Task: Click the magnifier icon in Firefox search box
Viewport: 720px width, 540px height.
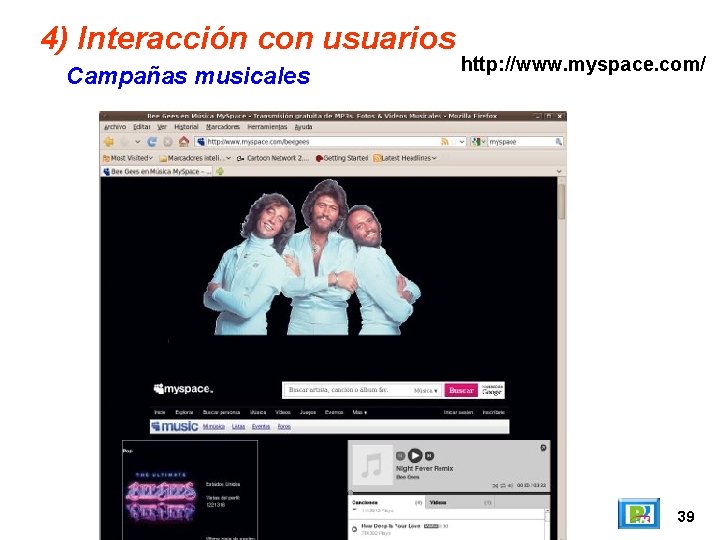Action: click(558, 142)
